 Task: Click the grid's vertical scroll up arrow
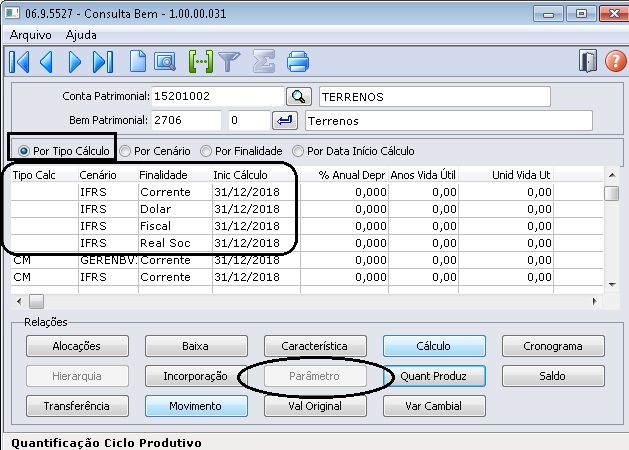612,175
